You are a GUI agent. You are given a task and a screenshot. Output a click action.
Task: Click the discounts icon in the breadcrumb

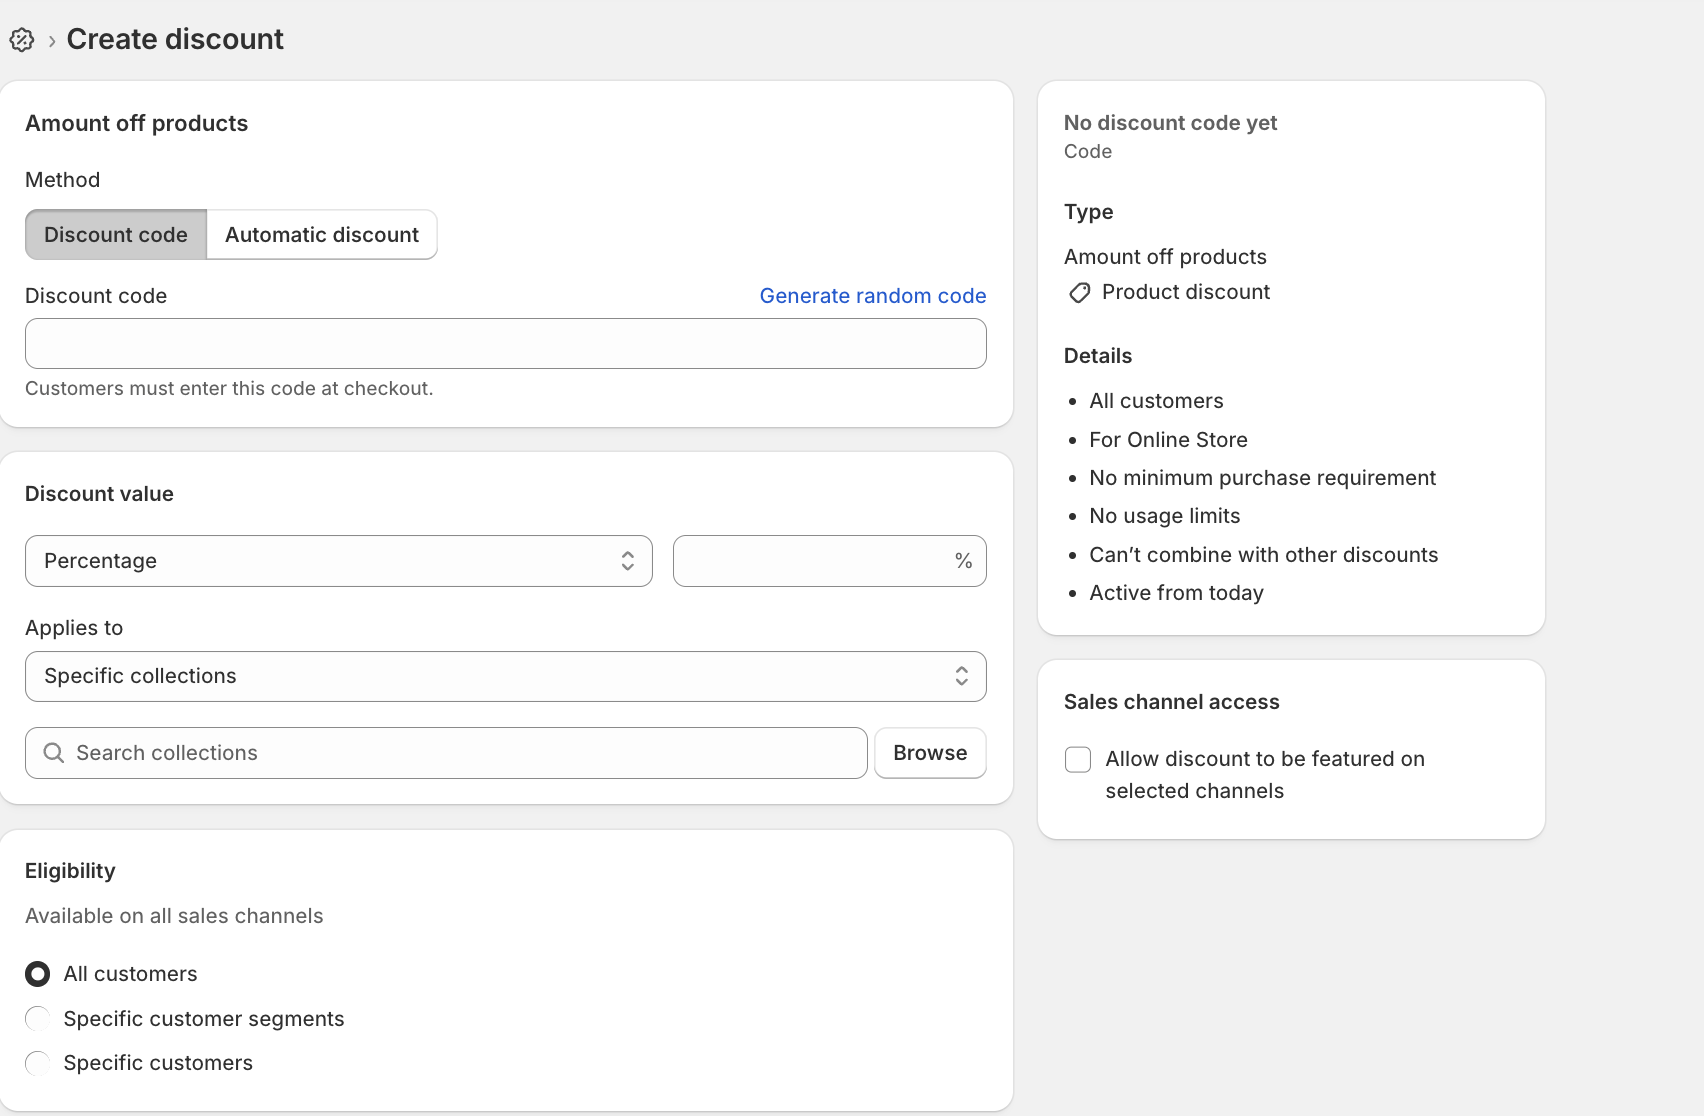tap(22, 40)
